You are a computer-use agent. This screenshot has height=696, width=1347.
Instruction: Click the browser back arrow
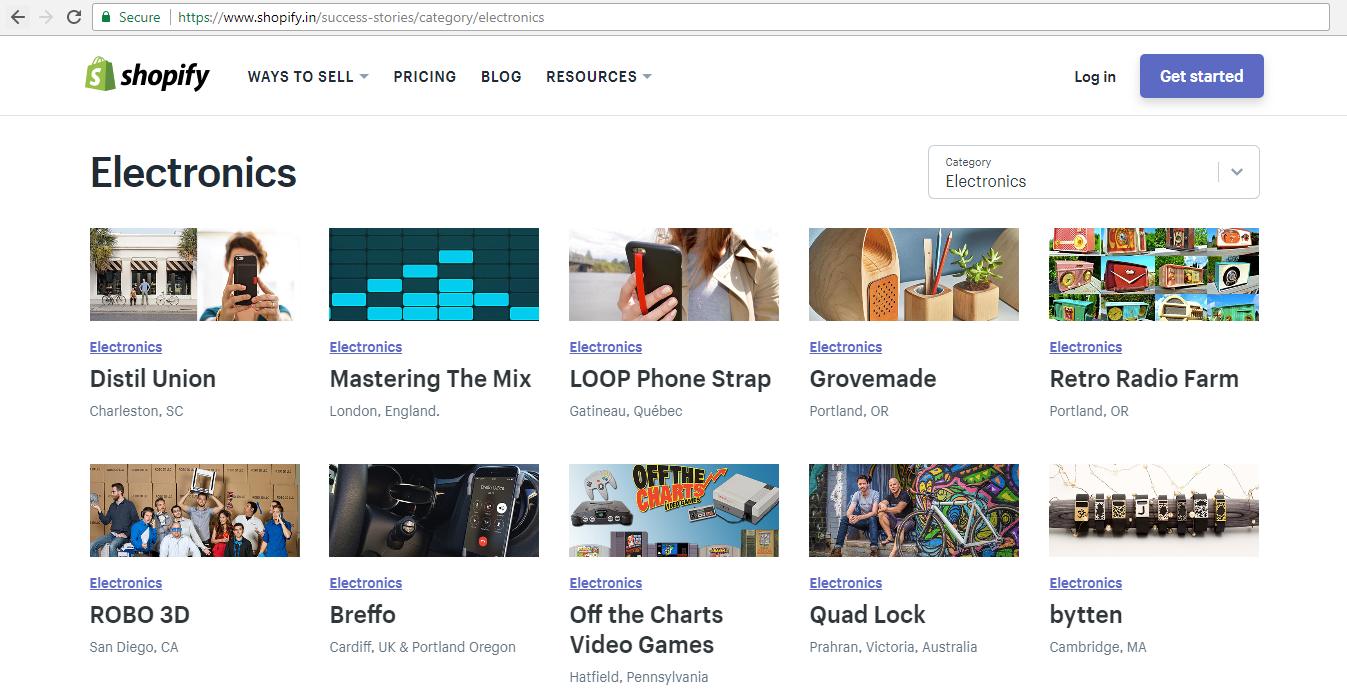click(18, 17)
